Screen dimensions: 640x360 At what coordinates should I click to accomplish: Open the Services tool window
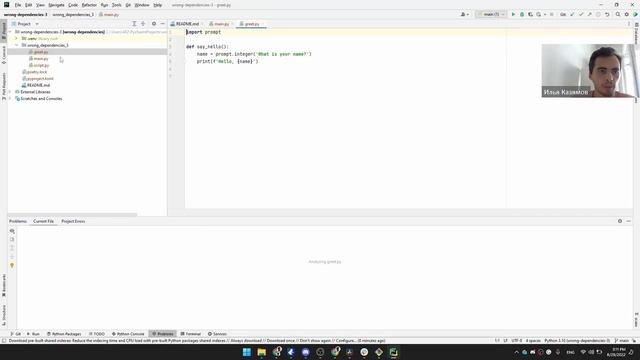(x=217, y=334)
